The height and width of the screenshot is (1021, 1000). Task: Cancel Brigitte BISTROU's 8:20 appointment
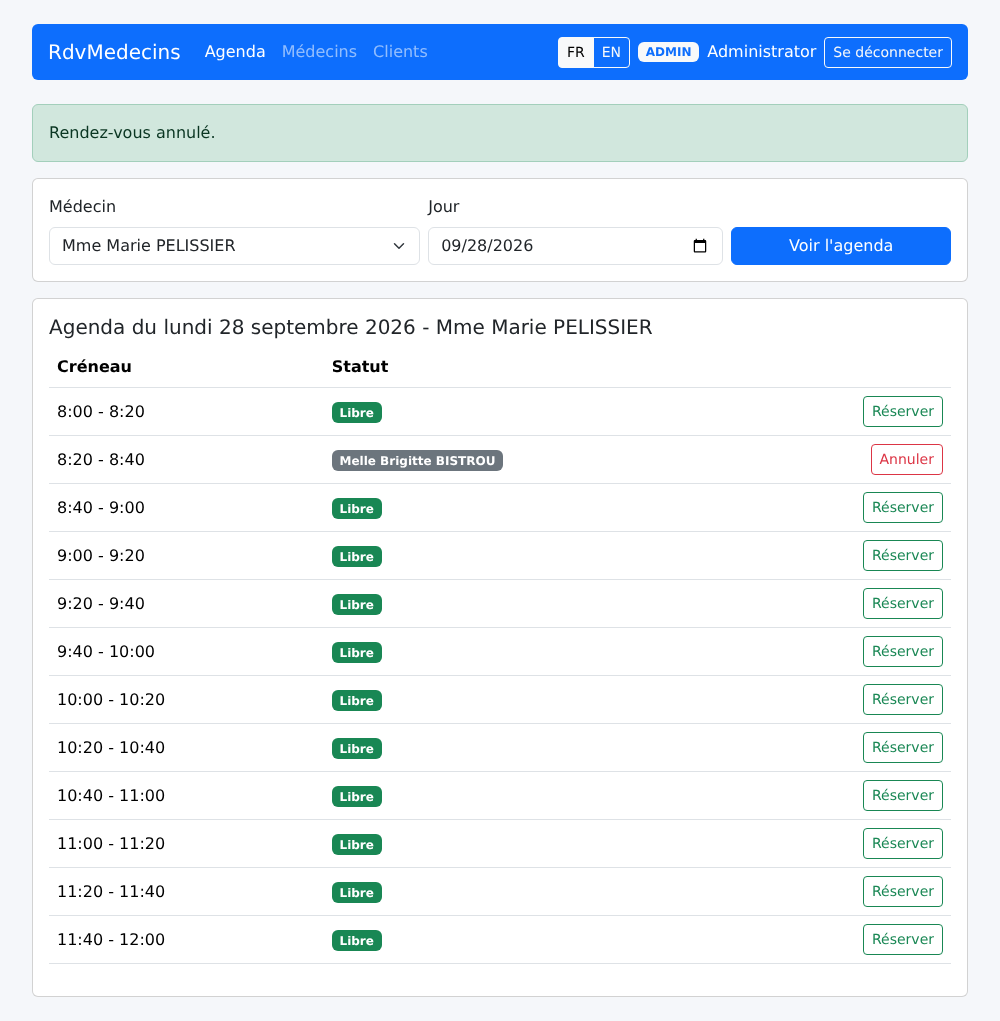point(907,460)
